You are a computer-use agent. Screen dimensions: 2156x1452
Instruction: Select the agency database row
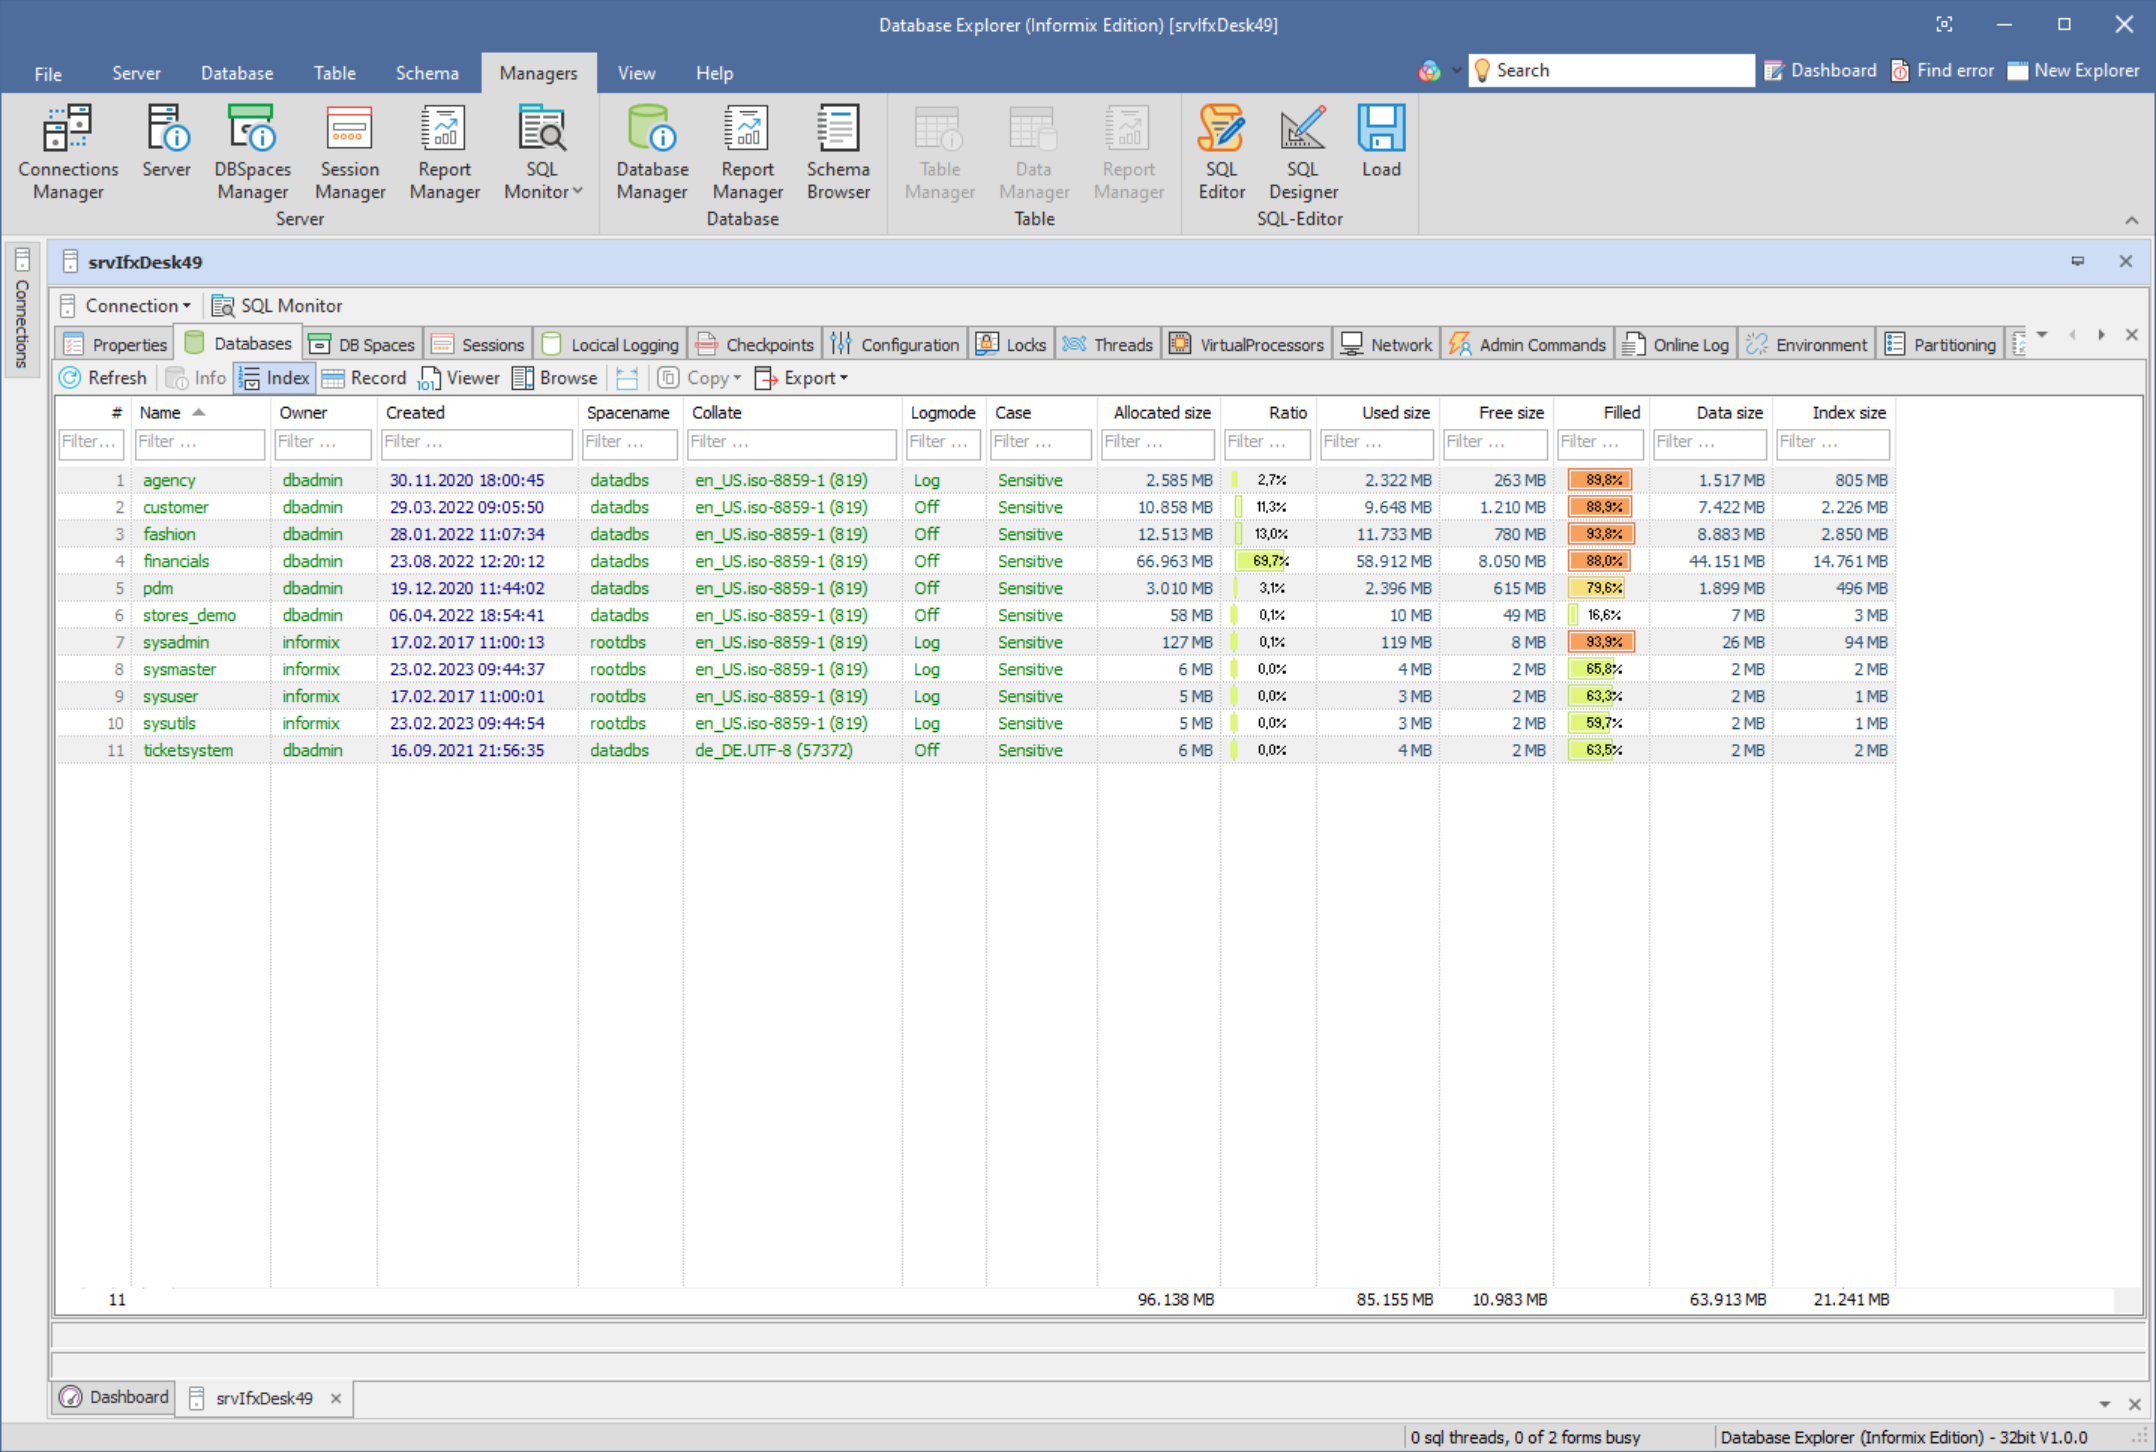(975, 480)
